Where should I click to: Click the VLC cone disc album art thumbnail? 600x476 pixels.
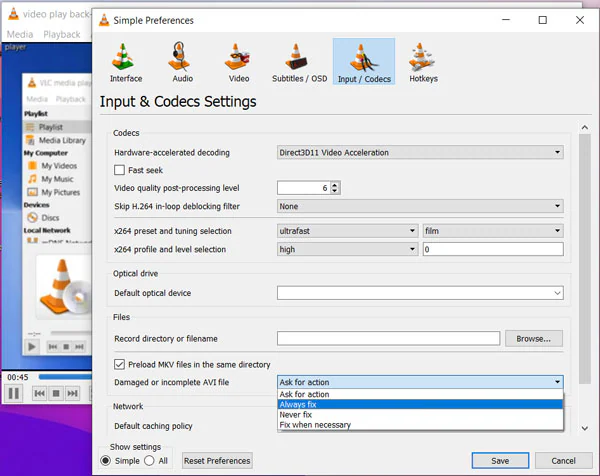64,286
